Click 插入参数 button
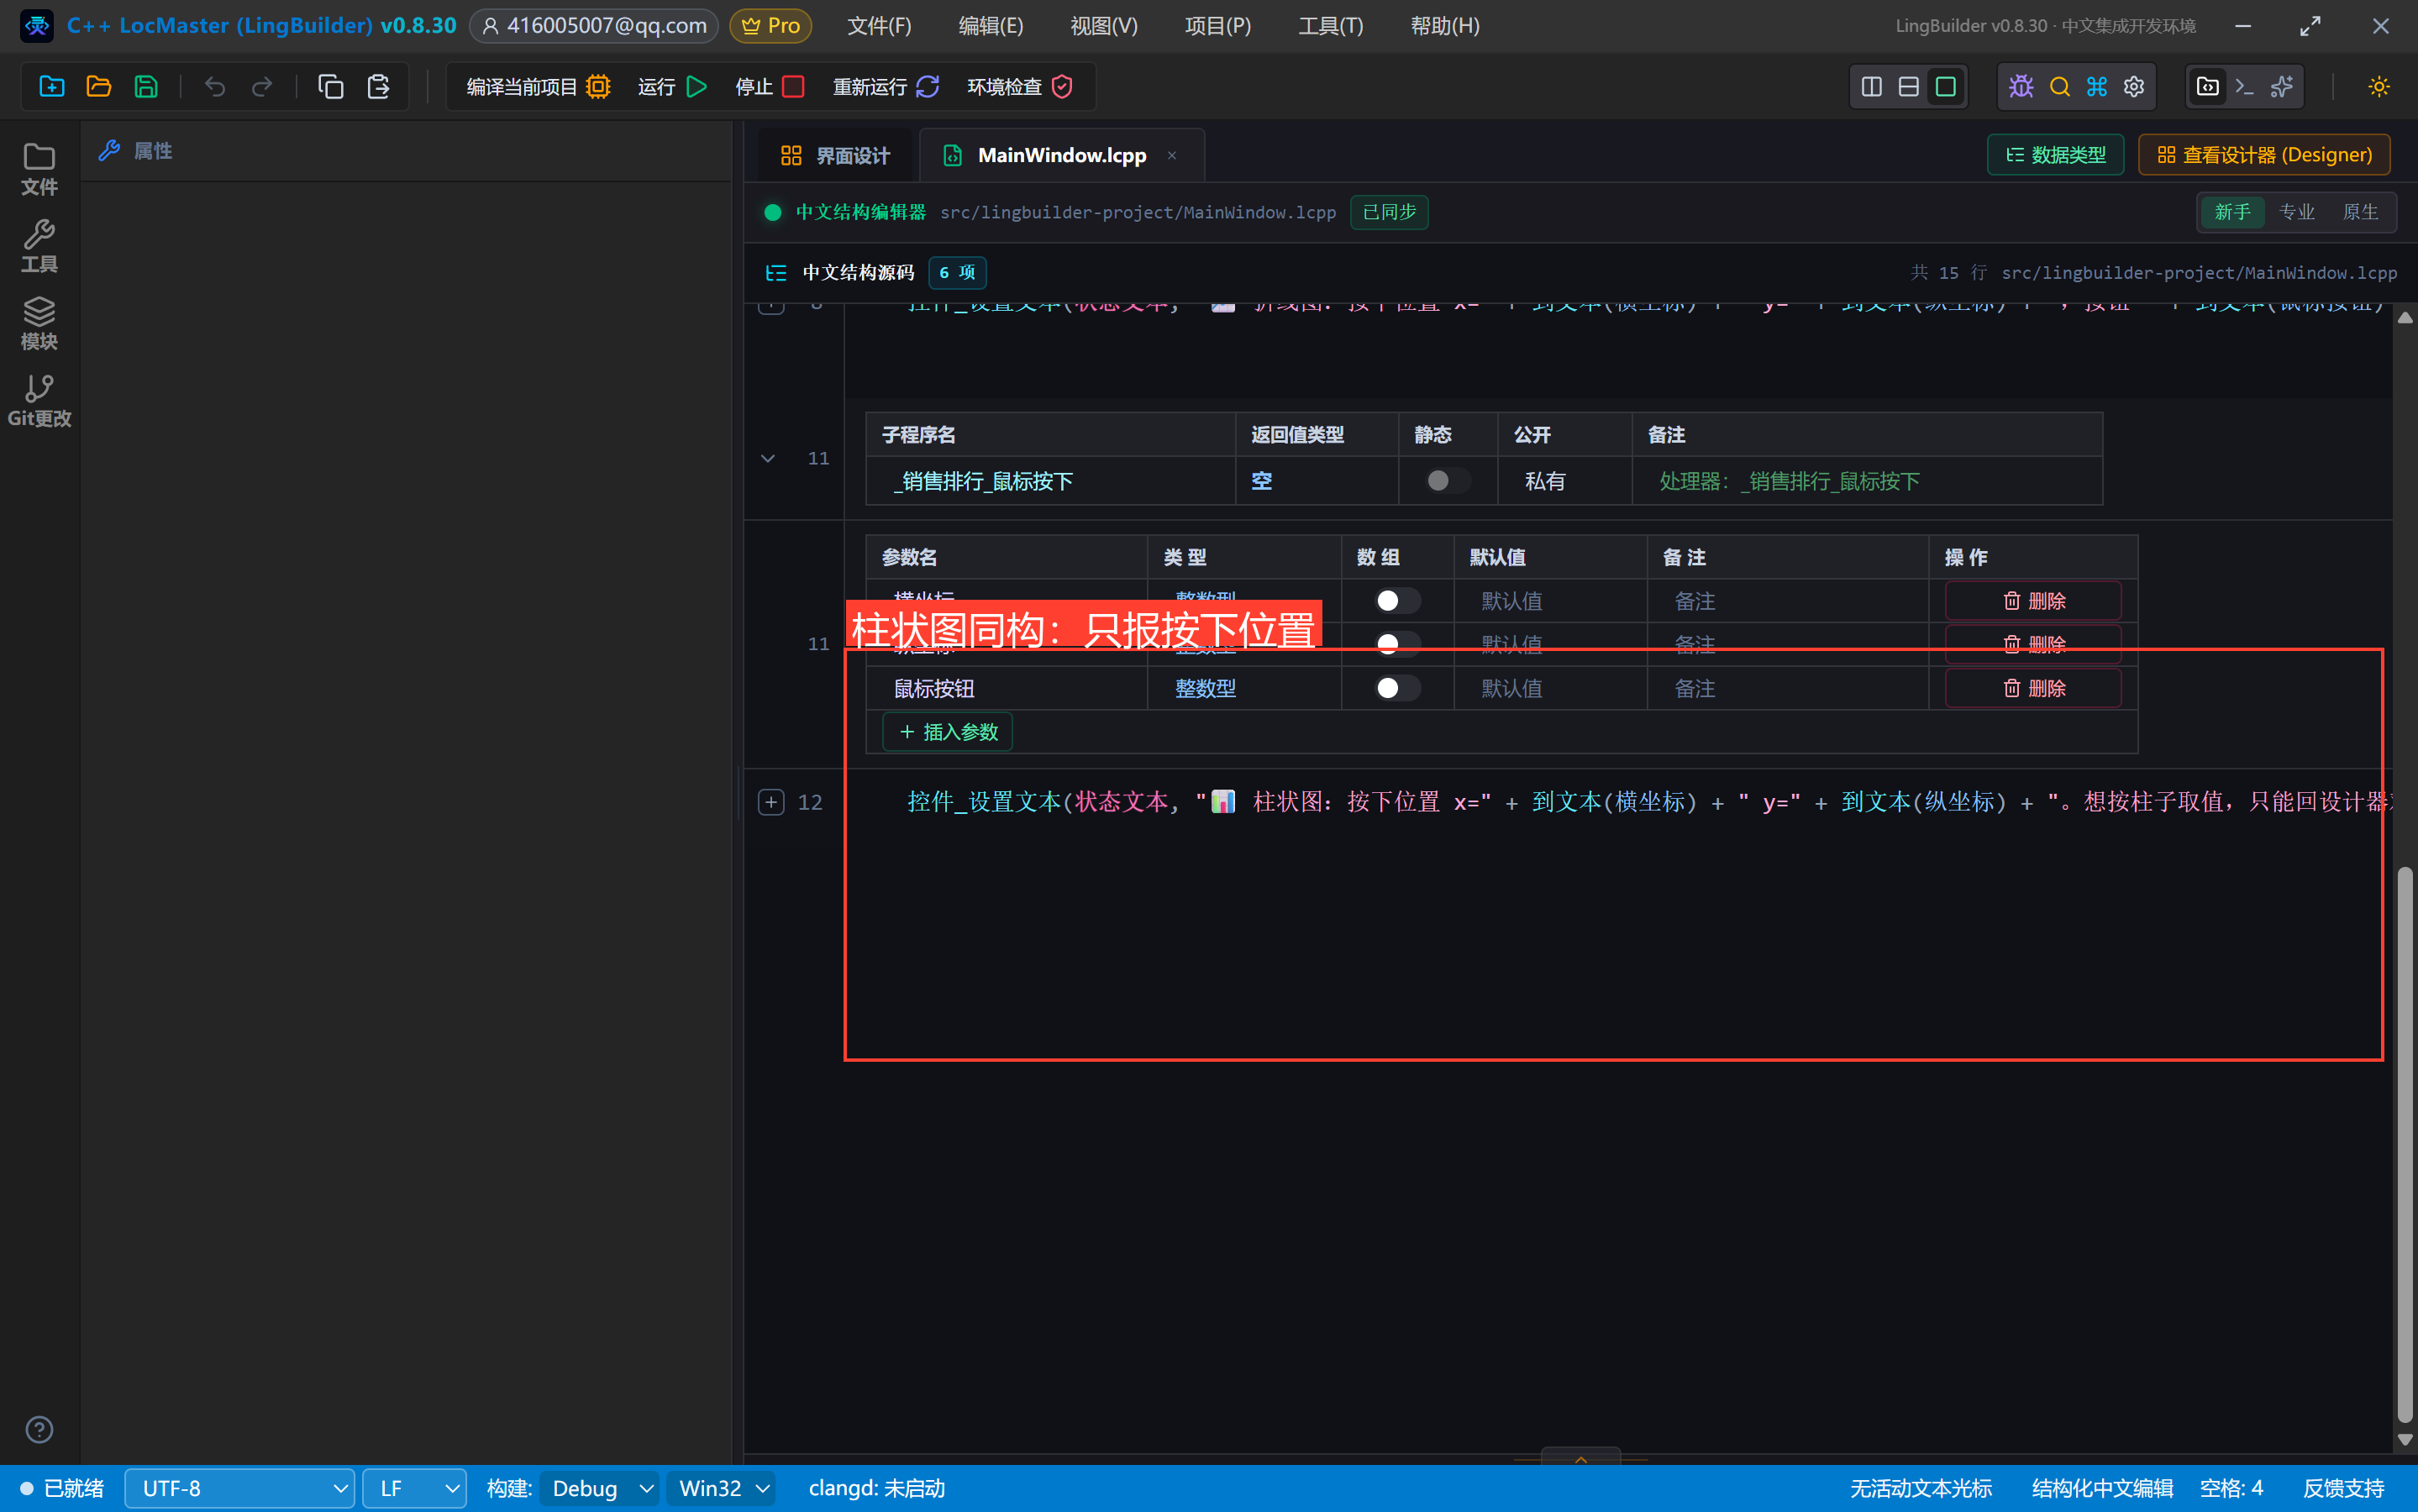 tap(948, 732)
